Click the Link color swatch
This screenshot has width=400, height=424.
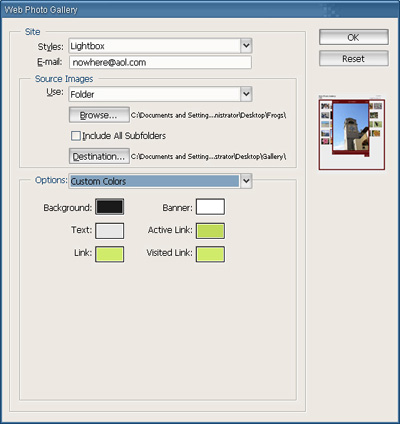pyautogui.click(x=110, y=254)
